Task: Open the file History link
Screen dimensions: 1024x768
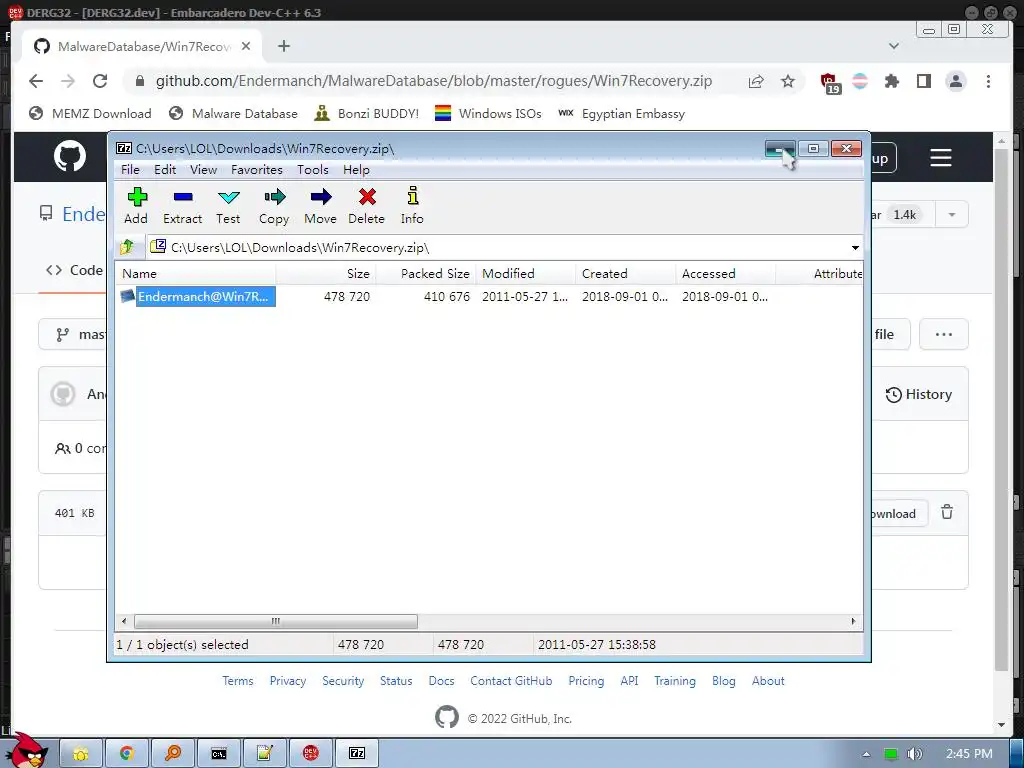Action: (x=918, y=394)
